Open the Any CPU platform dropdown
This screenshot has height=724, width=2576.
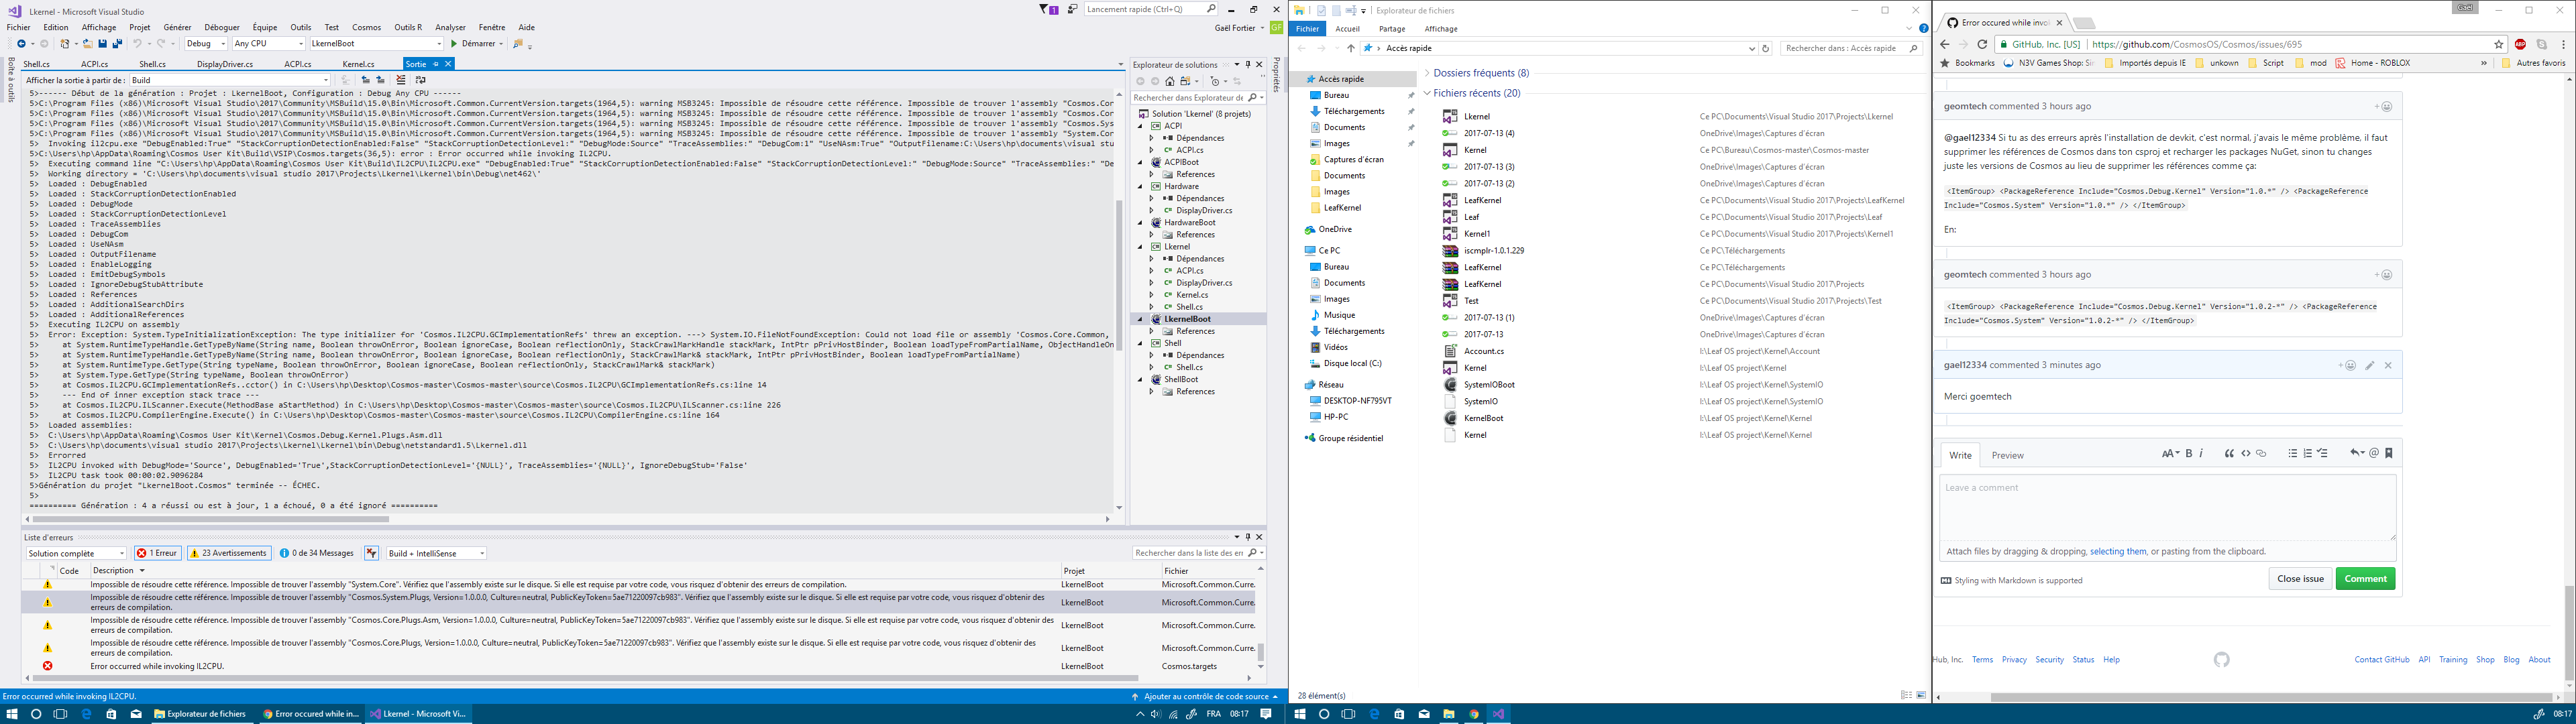pos(268,44)
